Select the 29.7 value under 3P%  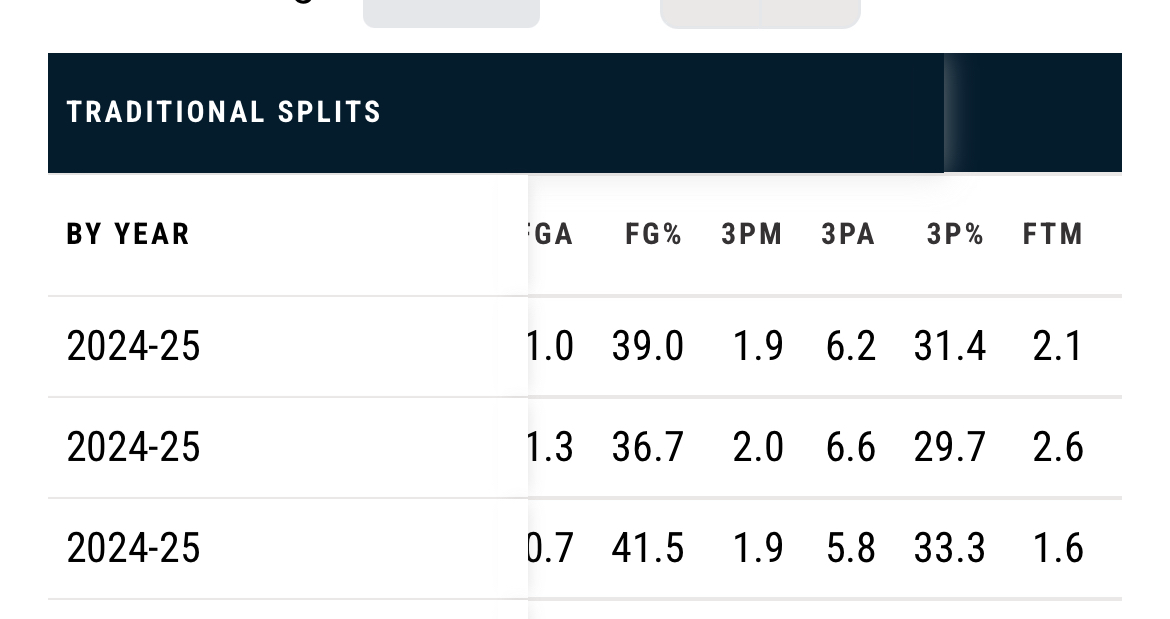tap(950, 447)
